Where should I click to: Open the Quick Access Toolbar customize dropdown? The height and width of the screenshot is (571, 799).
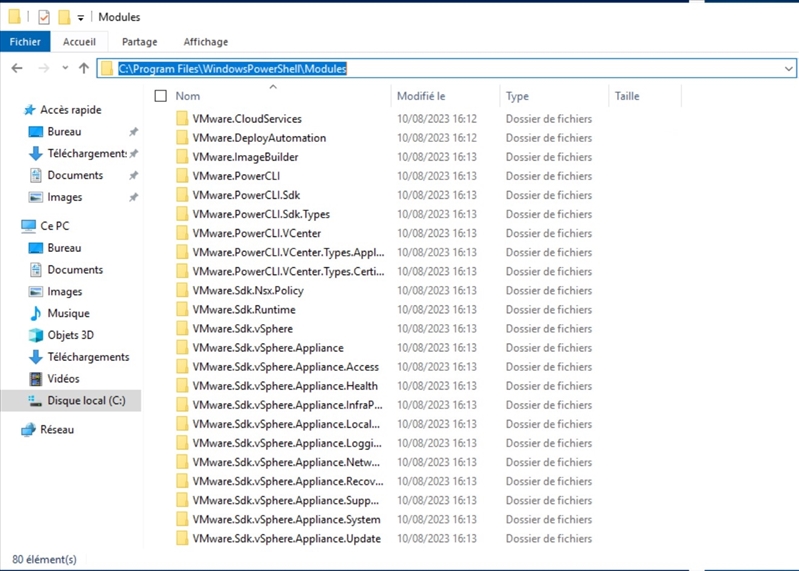click(81, 18)
